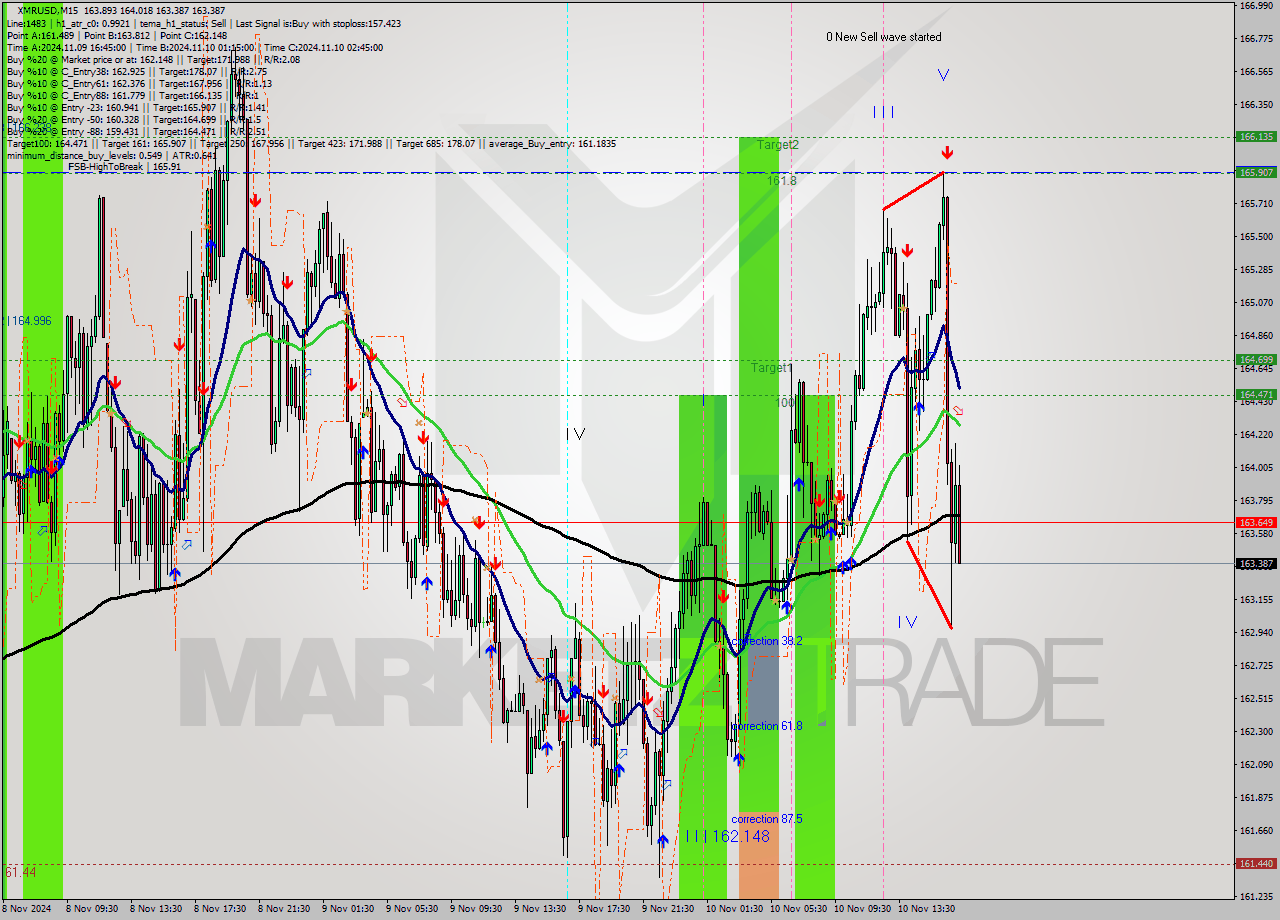The height and width of the screenshot is (920, 1280).
Task: Click the green 166.135 price tag
Action: point(1256,137)
